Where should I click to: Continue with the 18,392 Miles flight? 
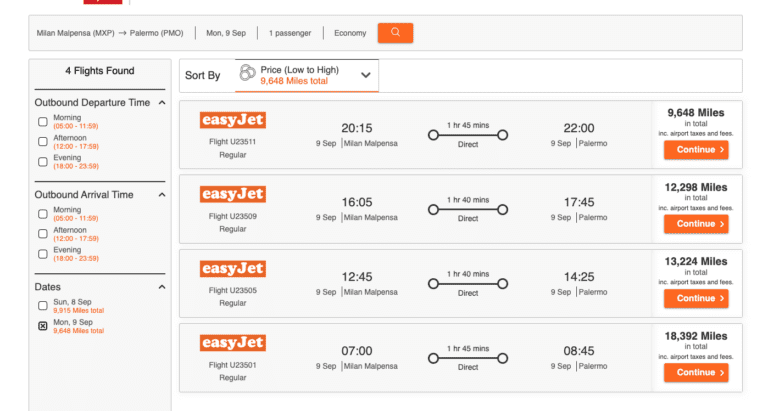[x=695, y=373]
